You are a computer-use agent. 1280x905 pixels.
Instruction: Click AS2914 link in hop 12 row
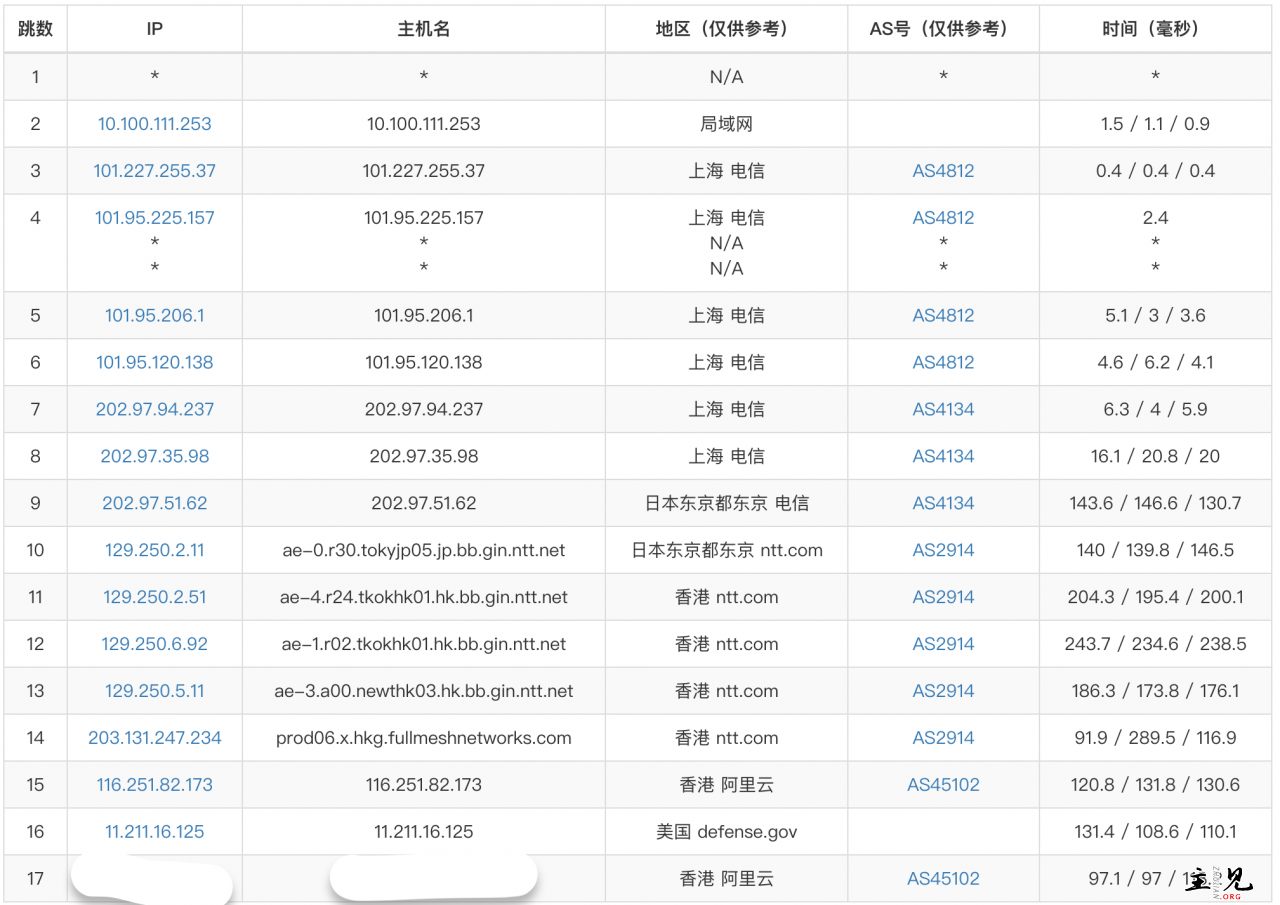tap(943, 644)
